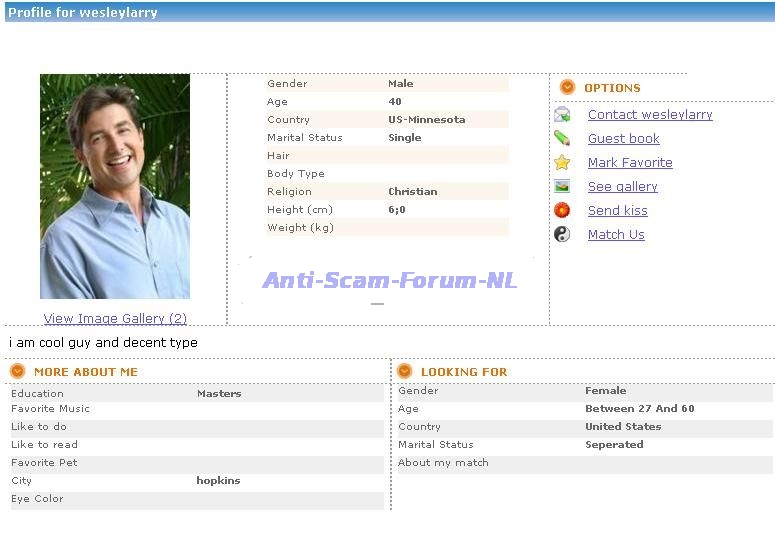This screenshot has width=775, height=559.
Task: Click the red kiss icon beside Send kiss
Action: [562, 210]
